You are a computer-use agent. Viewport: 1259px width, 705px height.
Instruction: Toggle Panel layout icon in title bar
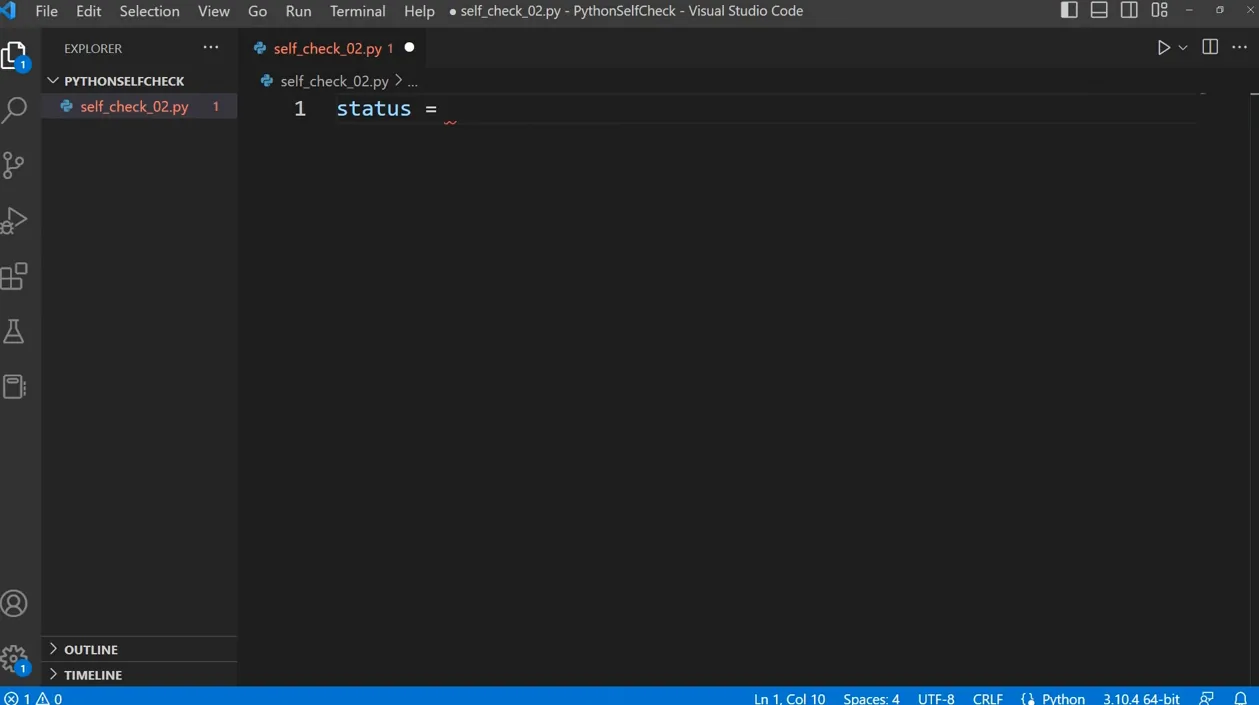coord(1099,10)
